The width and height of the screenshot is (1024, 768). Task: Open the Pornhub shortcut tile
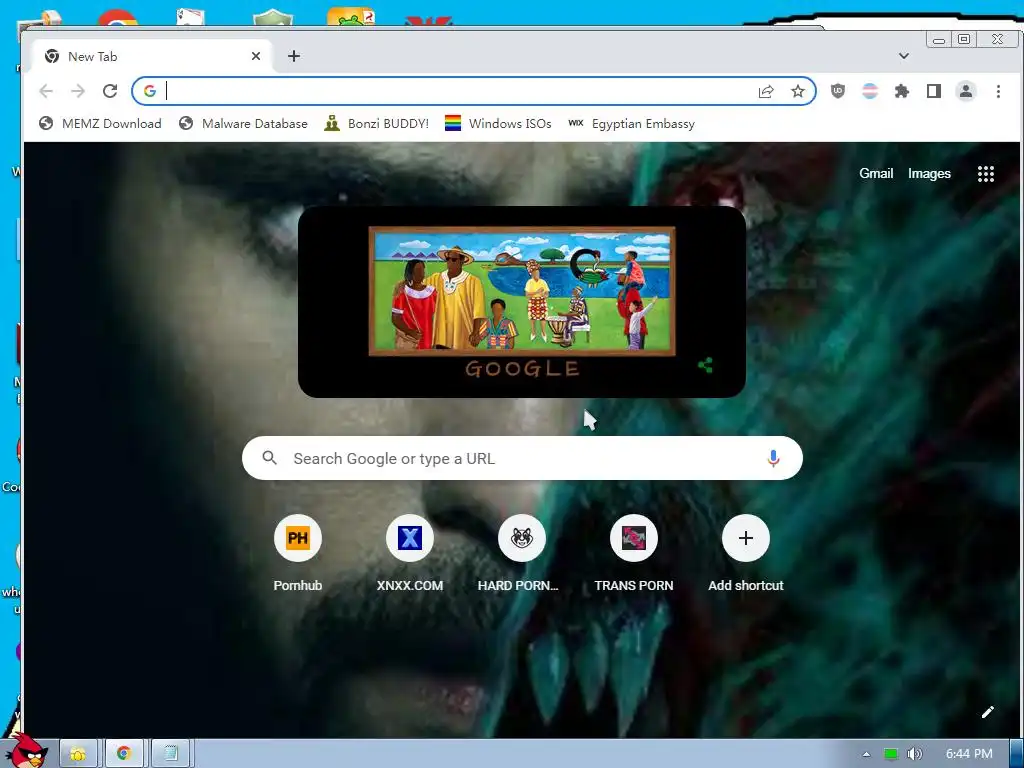[298, 552]
